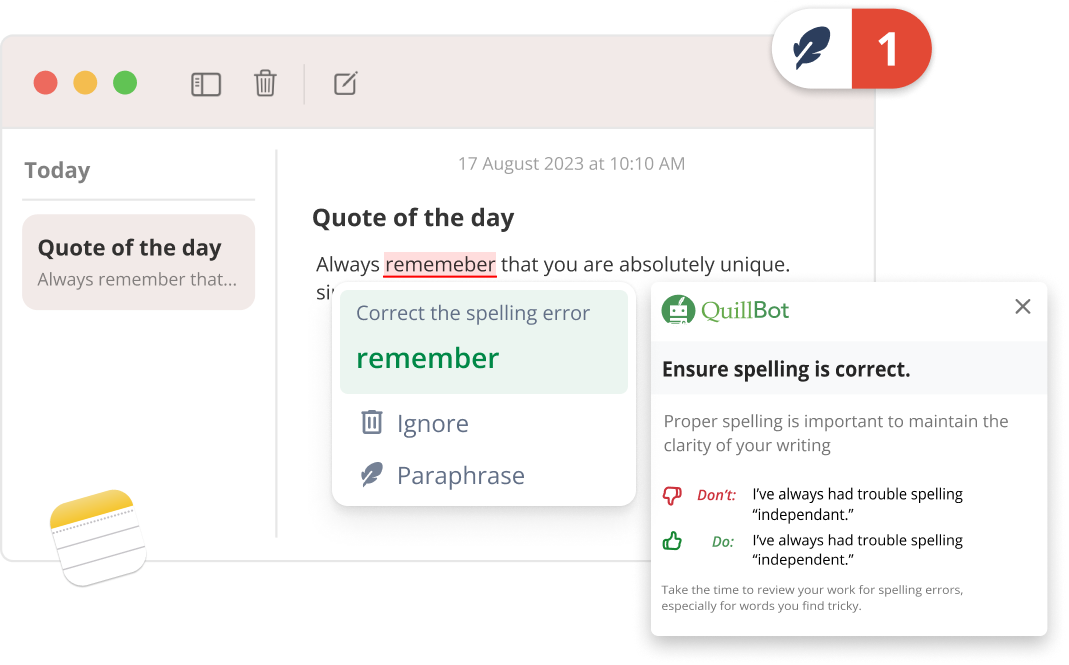Click the yellow traffic light to minimize Notes
The width and height of the screenshot is (1069, 665).
click(85, 82)
